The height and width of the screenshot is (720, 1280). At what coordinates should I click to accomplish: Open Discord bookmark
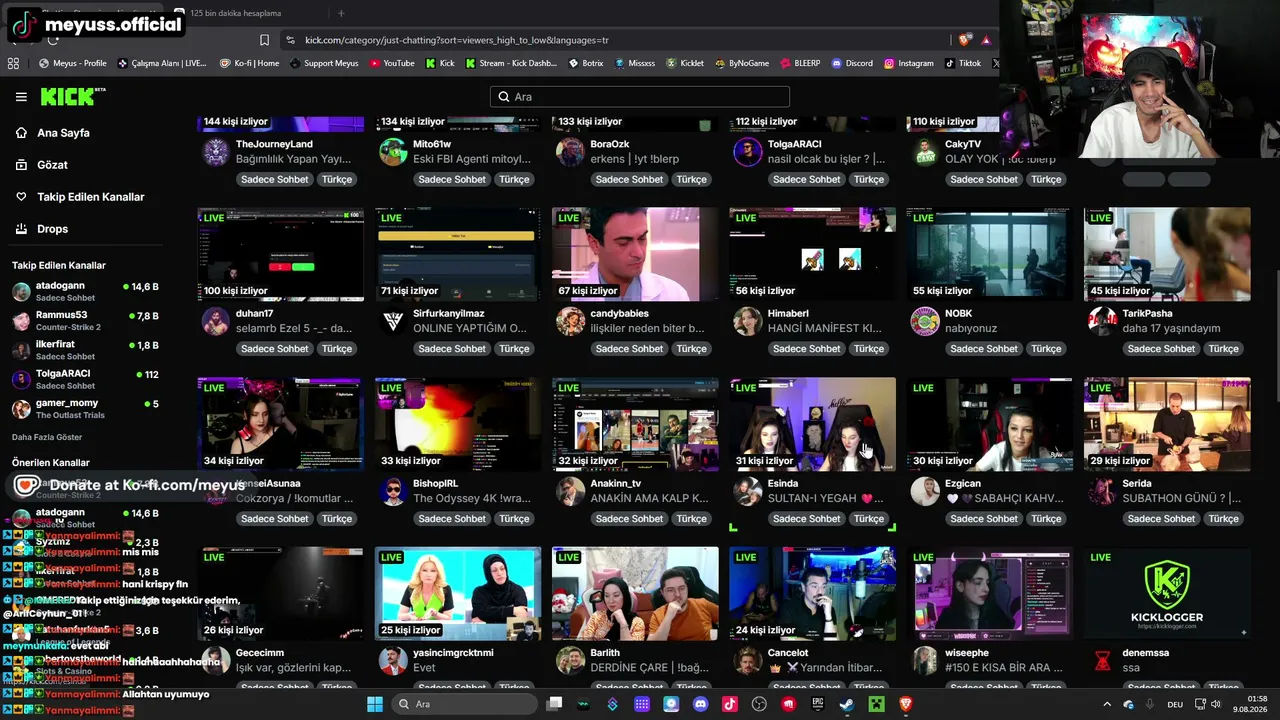[x=852, y=63]
